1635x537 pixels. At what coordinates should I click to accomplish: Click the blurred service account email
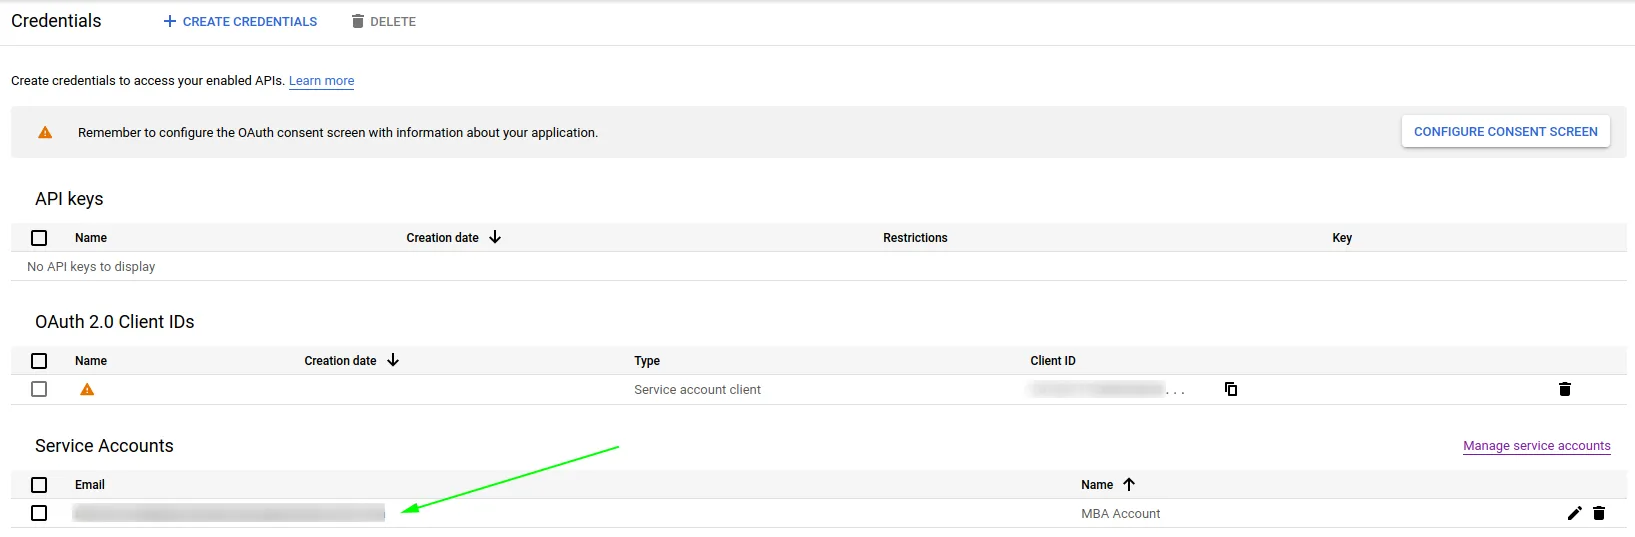point(229,513)
